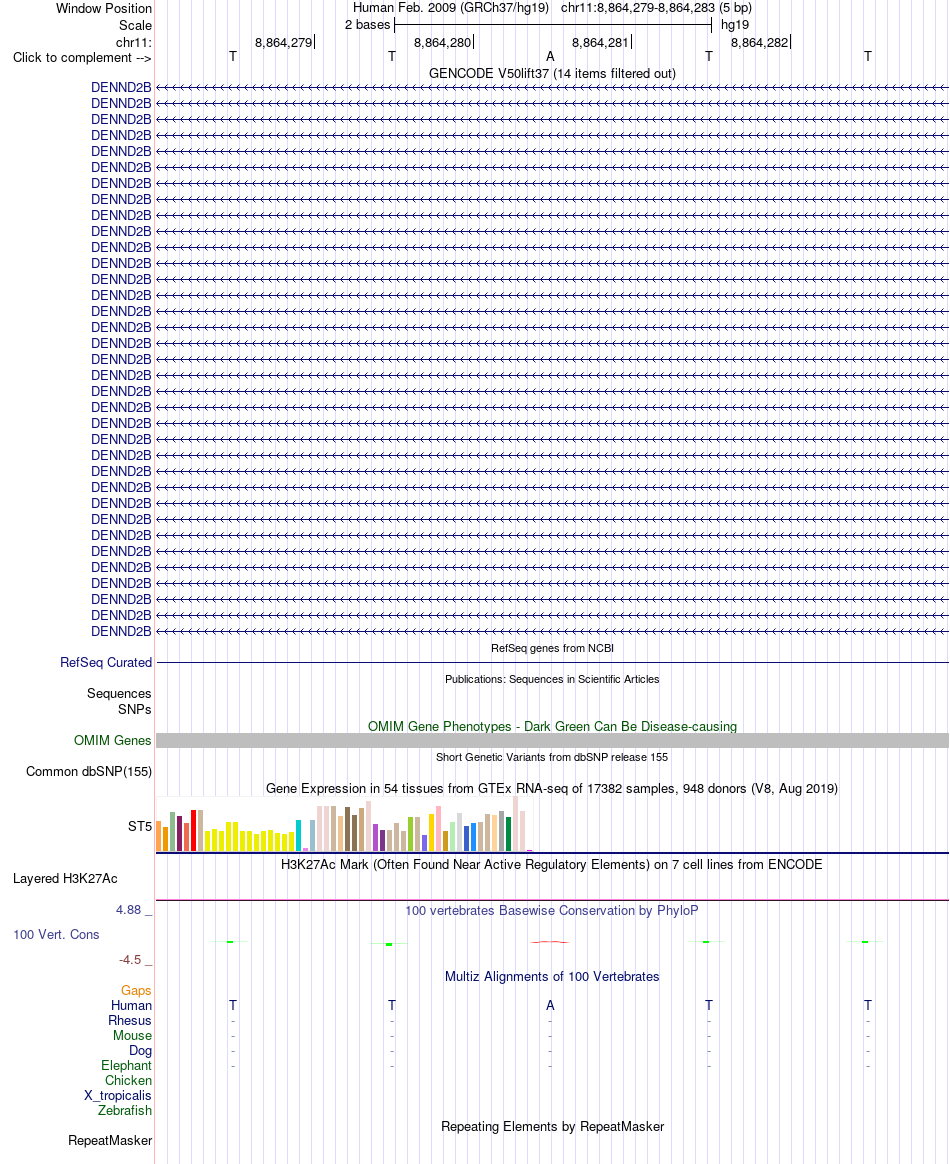Click the 'hg19' text beside the scale bar
The image size is (950, 1164).
point(735,24)
